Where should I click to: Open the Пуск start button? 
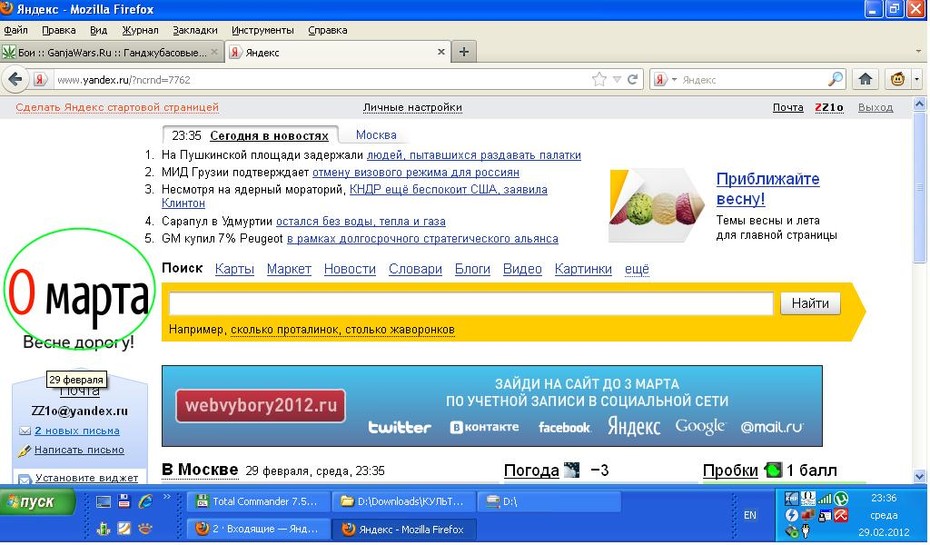37,502
